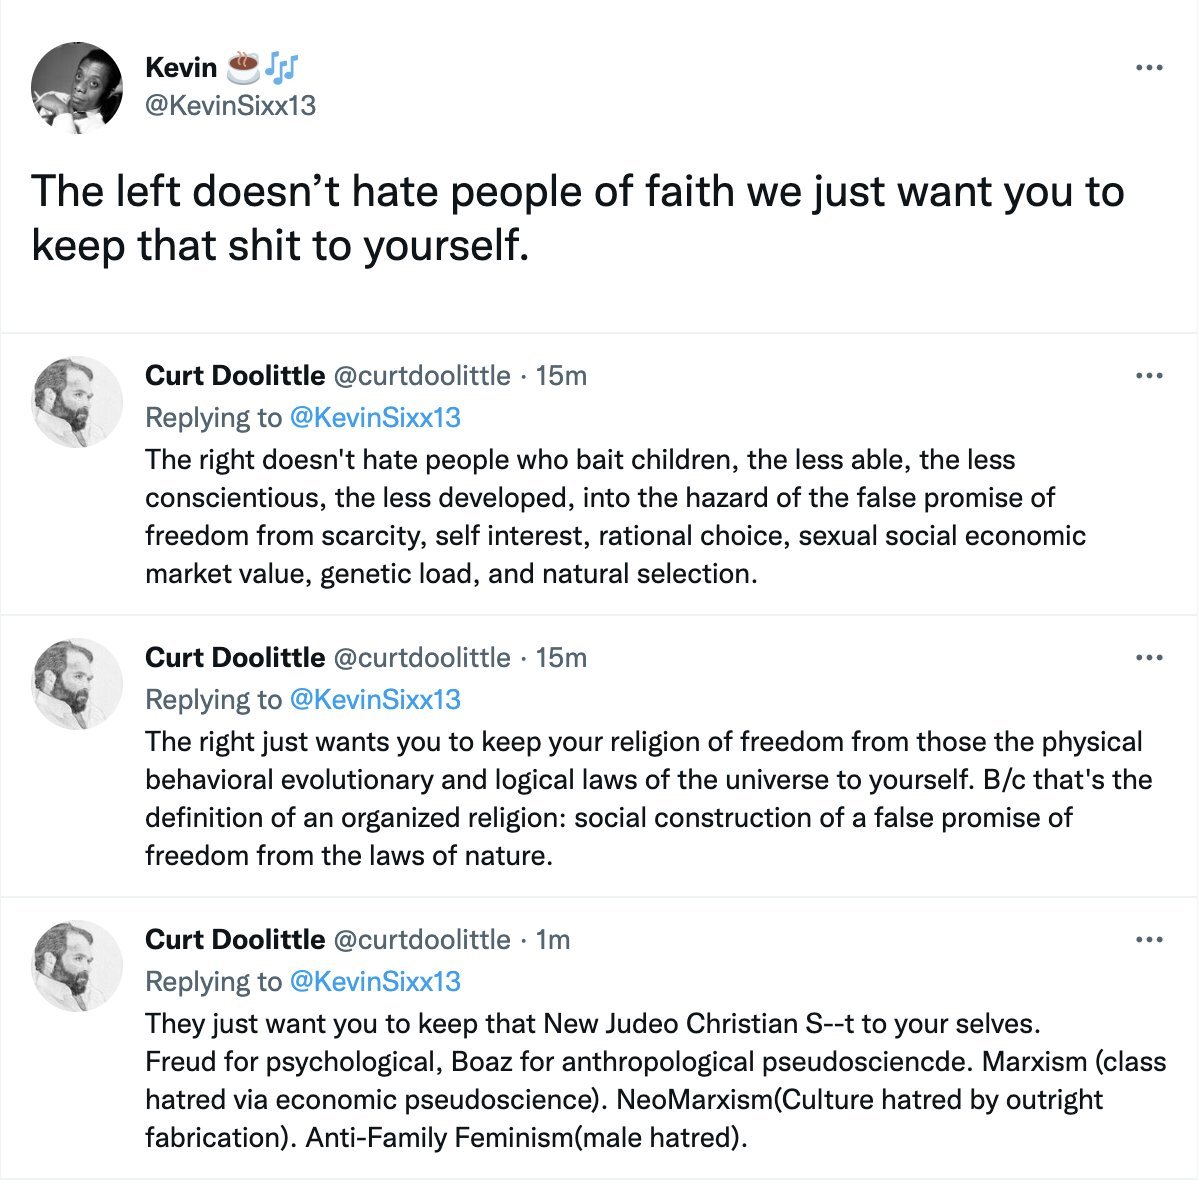Click Curt Doolittle's avatar on third reply

(77, 965)
